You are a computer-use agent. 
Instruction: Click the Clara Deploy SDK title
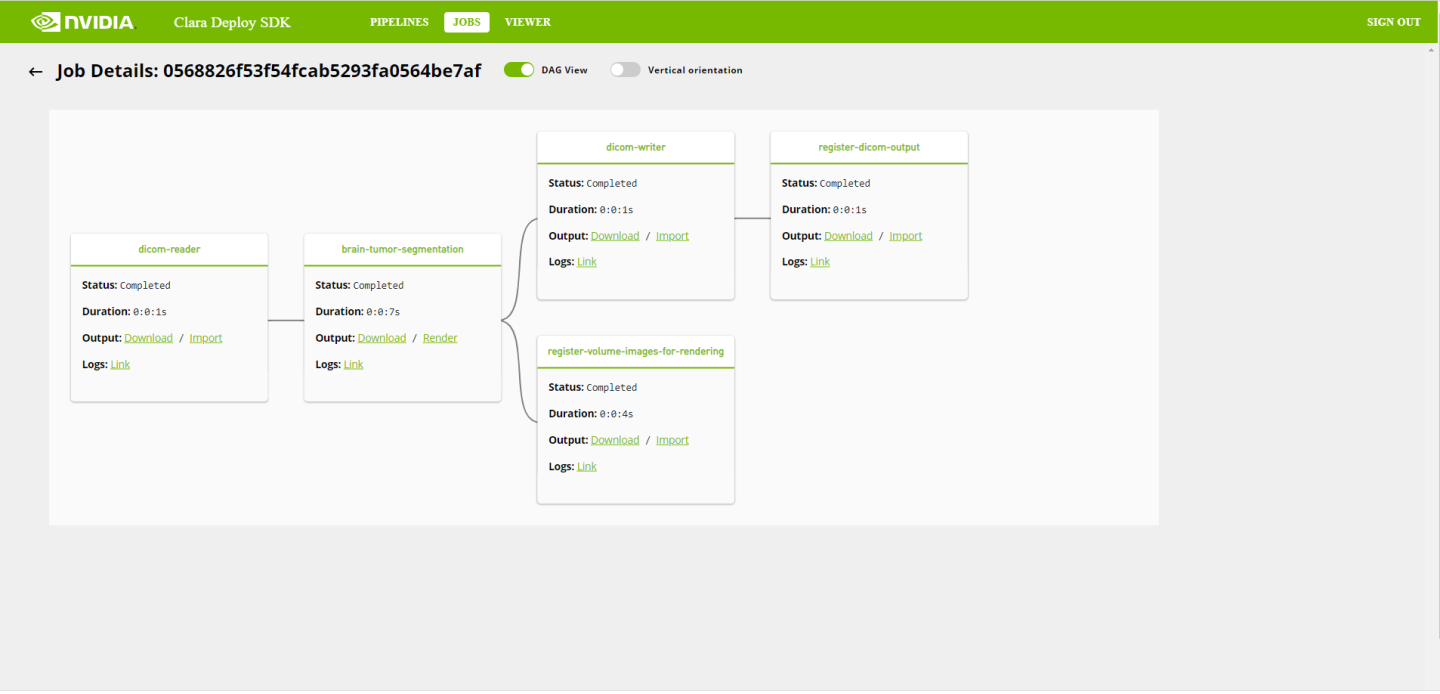232,22
